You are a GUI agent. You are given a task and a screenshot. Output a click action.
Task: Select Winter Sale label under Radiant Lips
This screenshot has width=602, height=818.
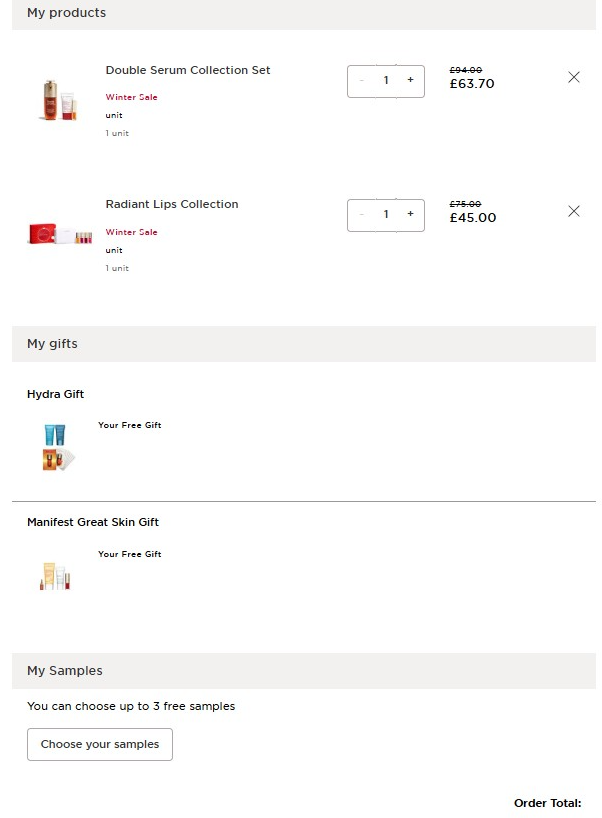[132, 232]
